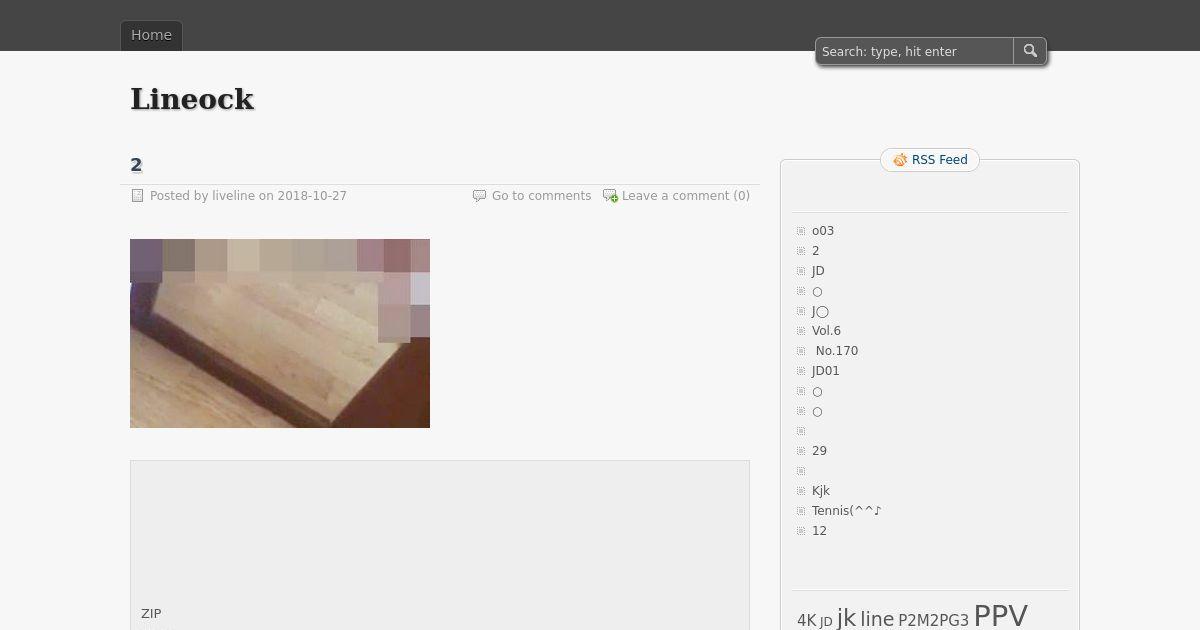
Task: Open recent post No.170
Action: tap(837, 351)
